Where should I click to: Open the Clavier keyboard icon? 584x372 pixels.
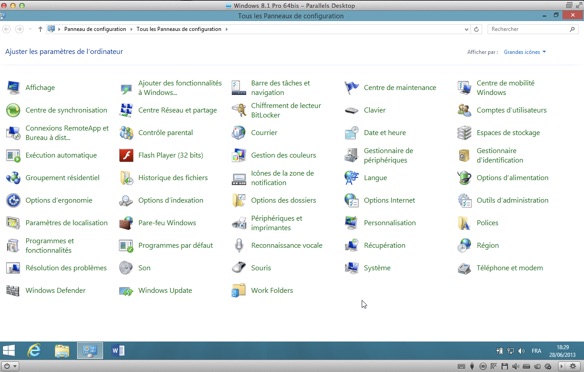point(352,110)
